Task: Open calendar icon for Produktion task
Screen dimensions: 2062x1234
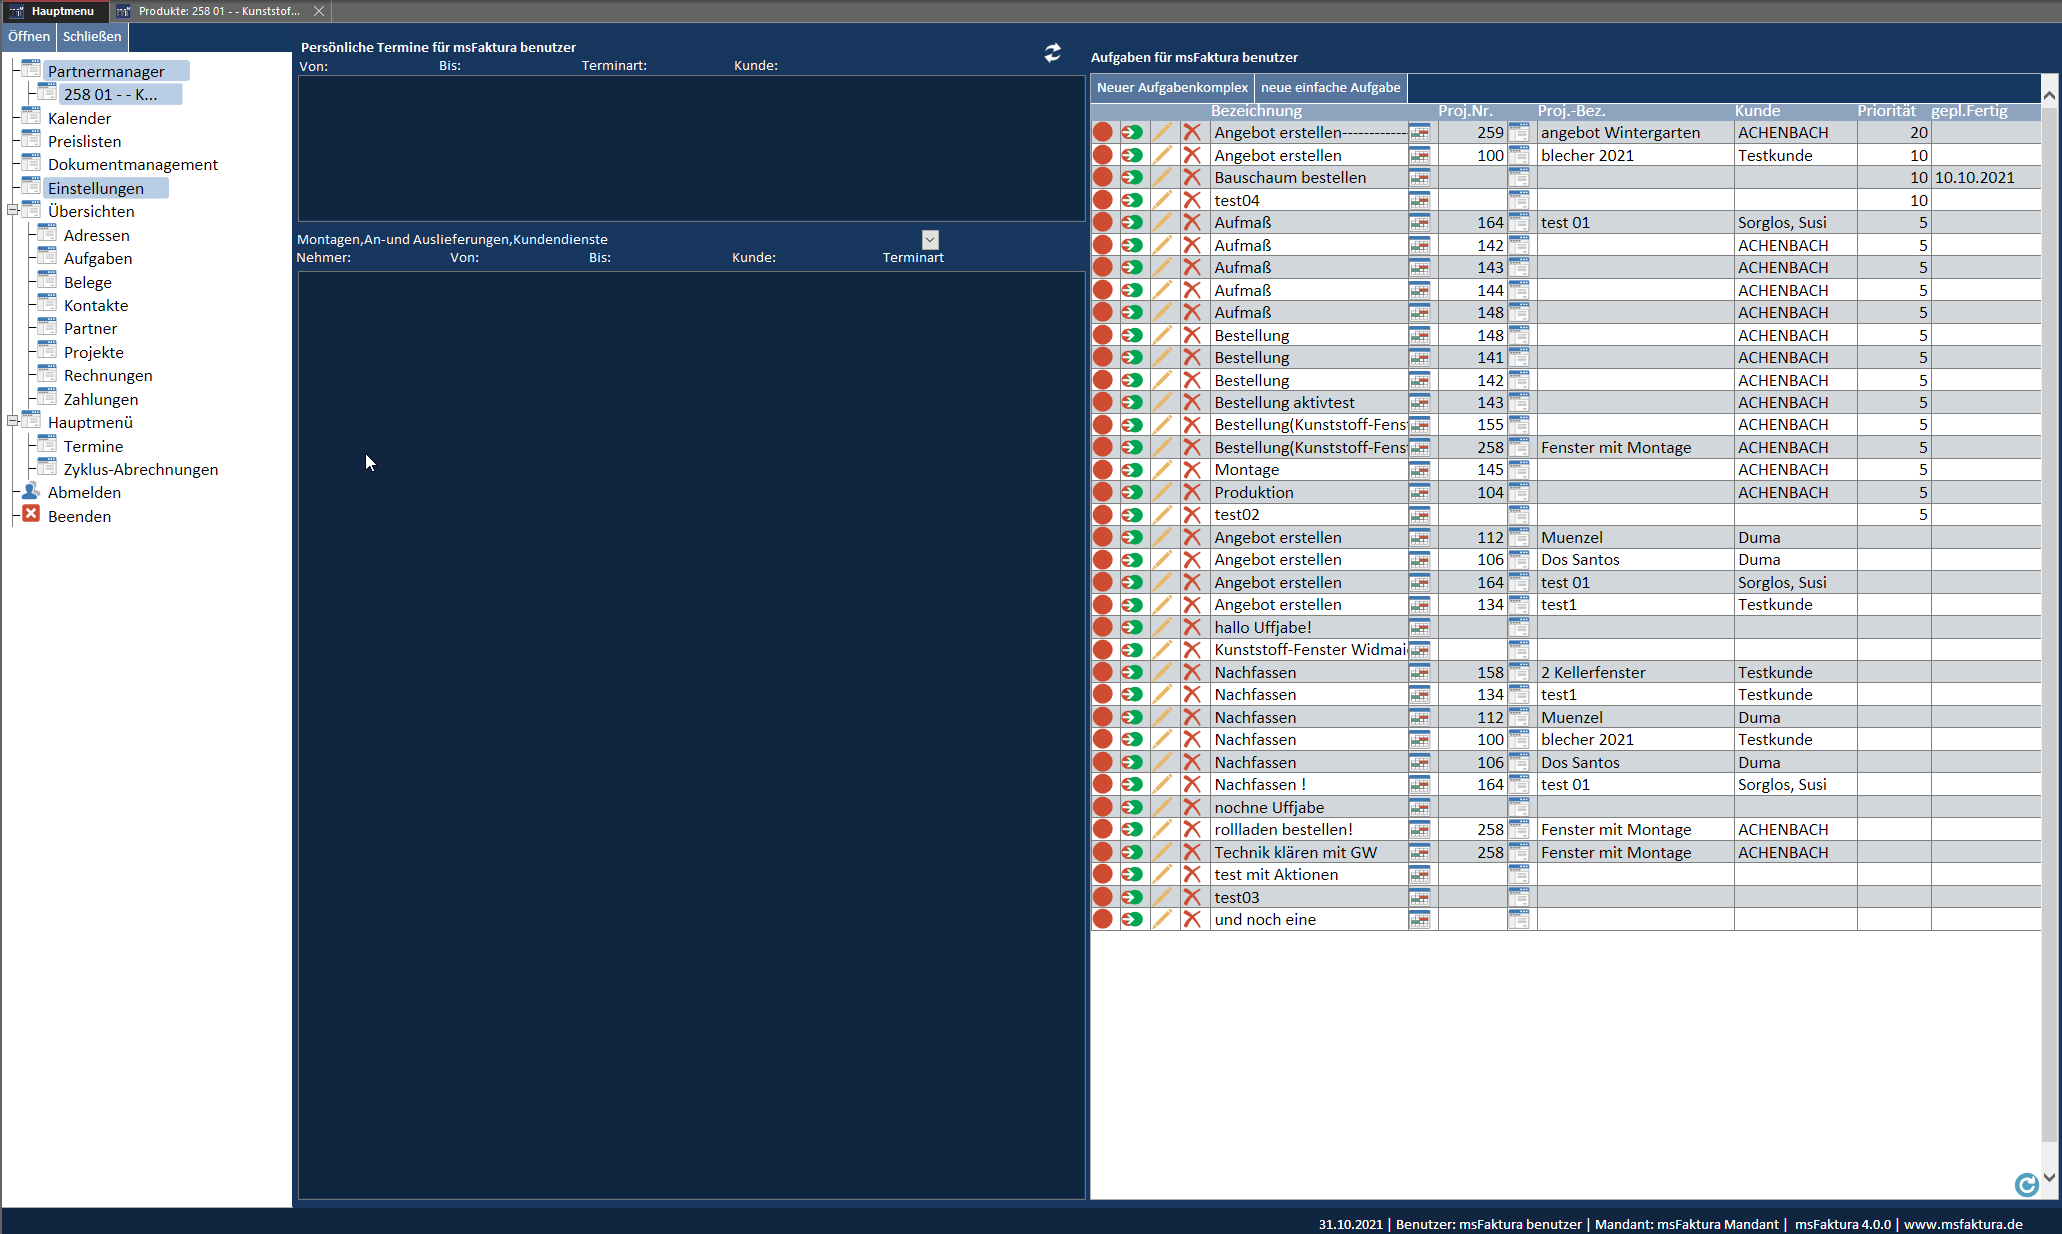Action: tap(1419, 493)
